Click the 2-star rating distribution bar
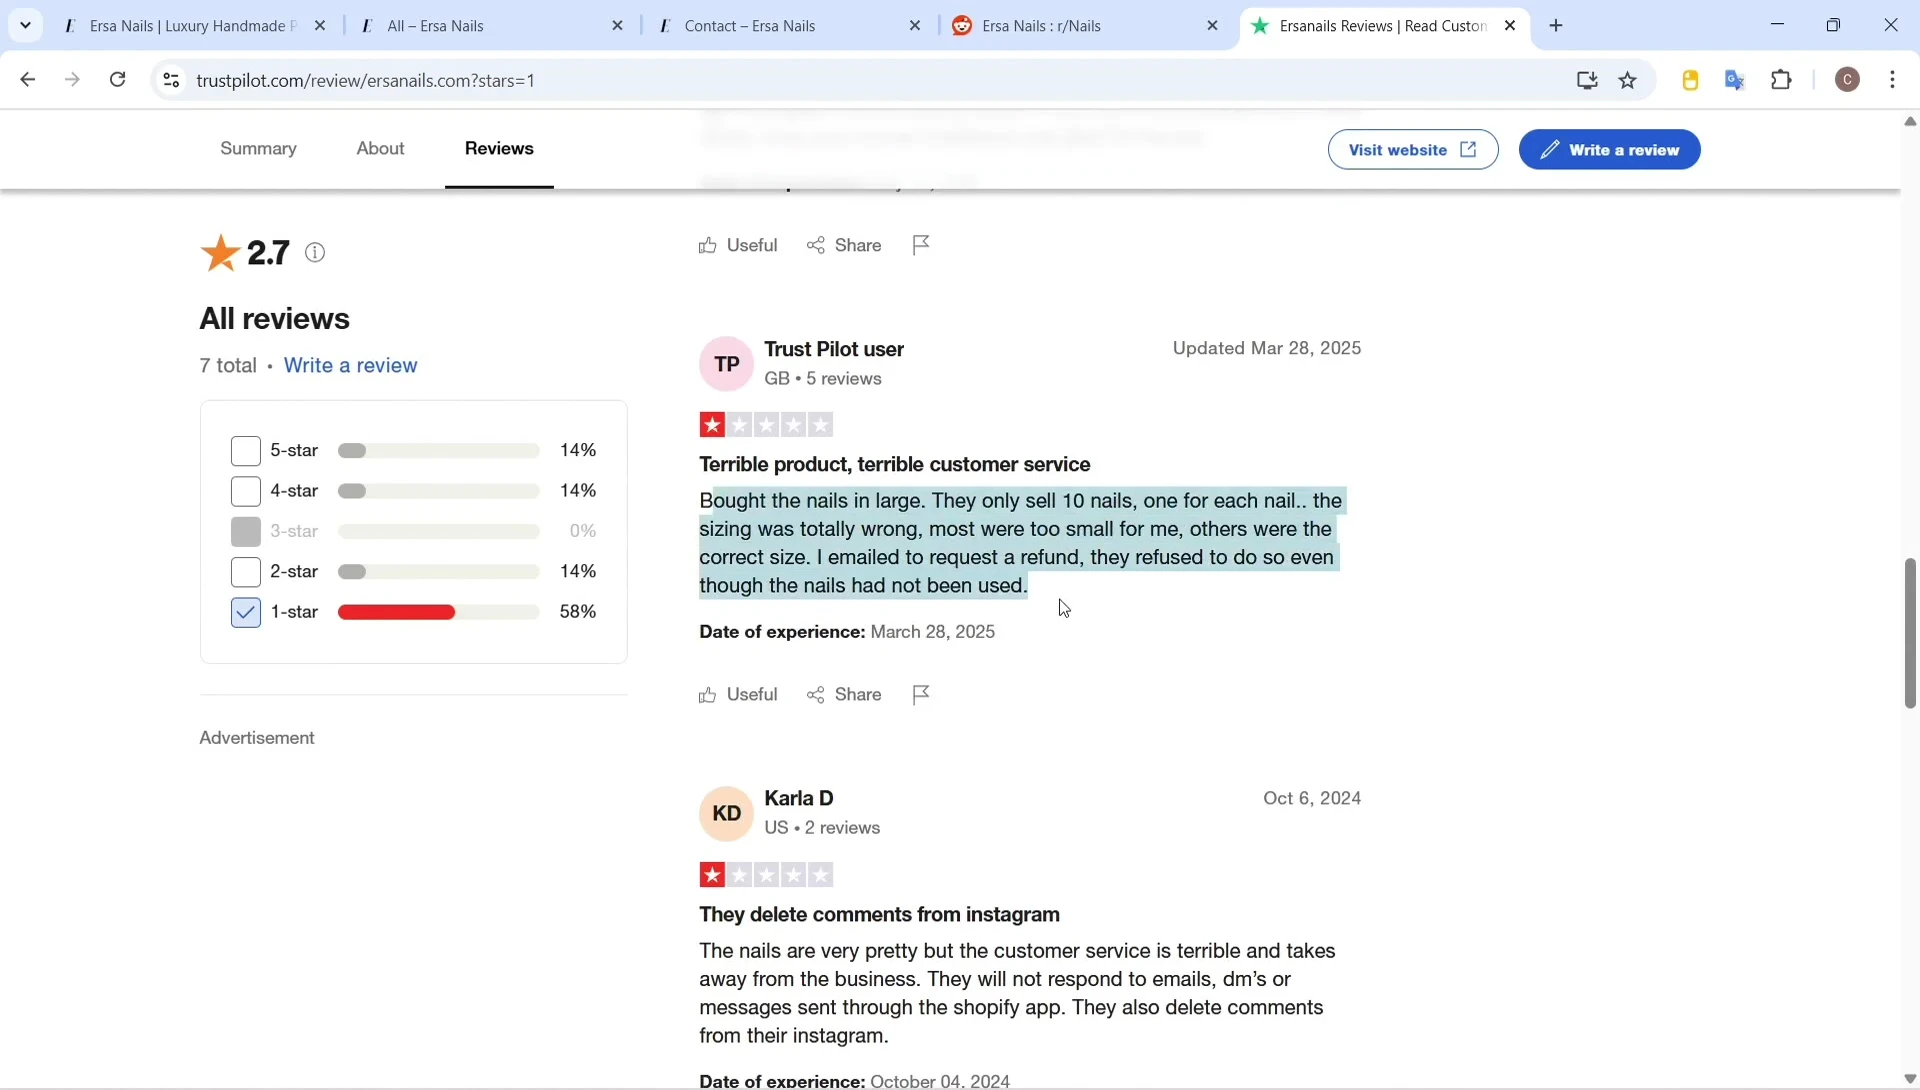This screenshot has width=1920, height=1090. tap(439, 572)
